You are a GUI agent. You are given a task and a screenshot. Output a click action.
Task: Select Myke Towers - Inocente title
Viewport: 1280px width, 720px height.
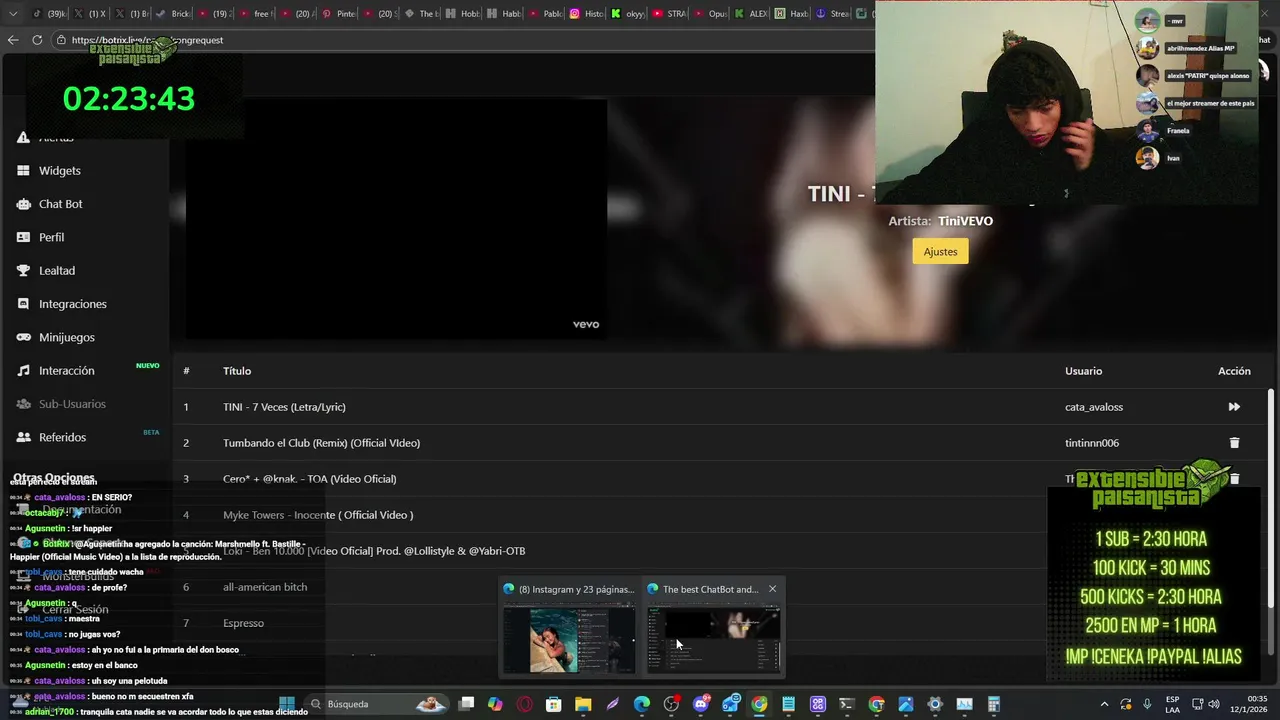(318, 515)
